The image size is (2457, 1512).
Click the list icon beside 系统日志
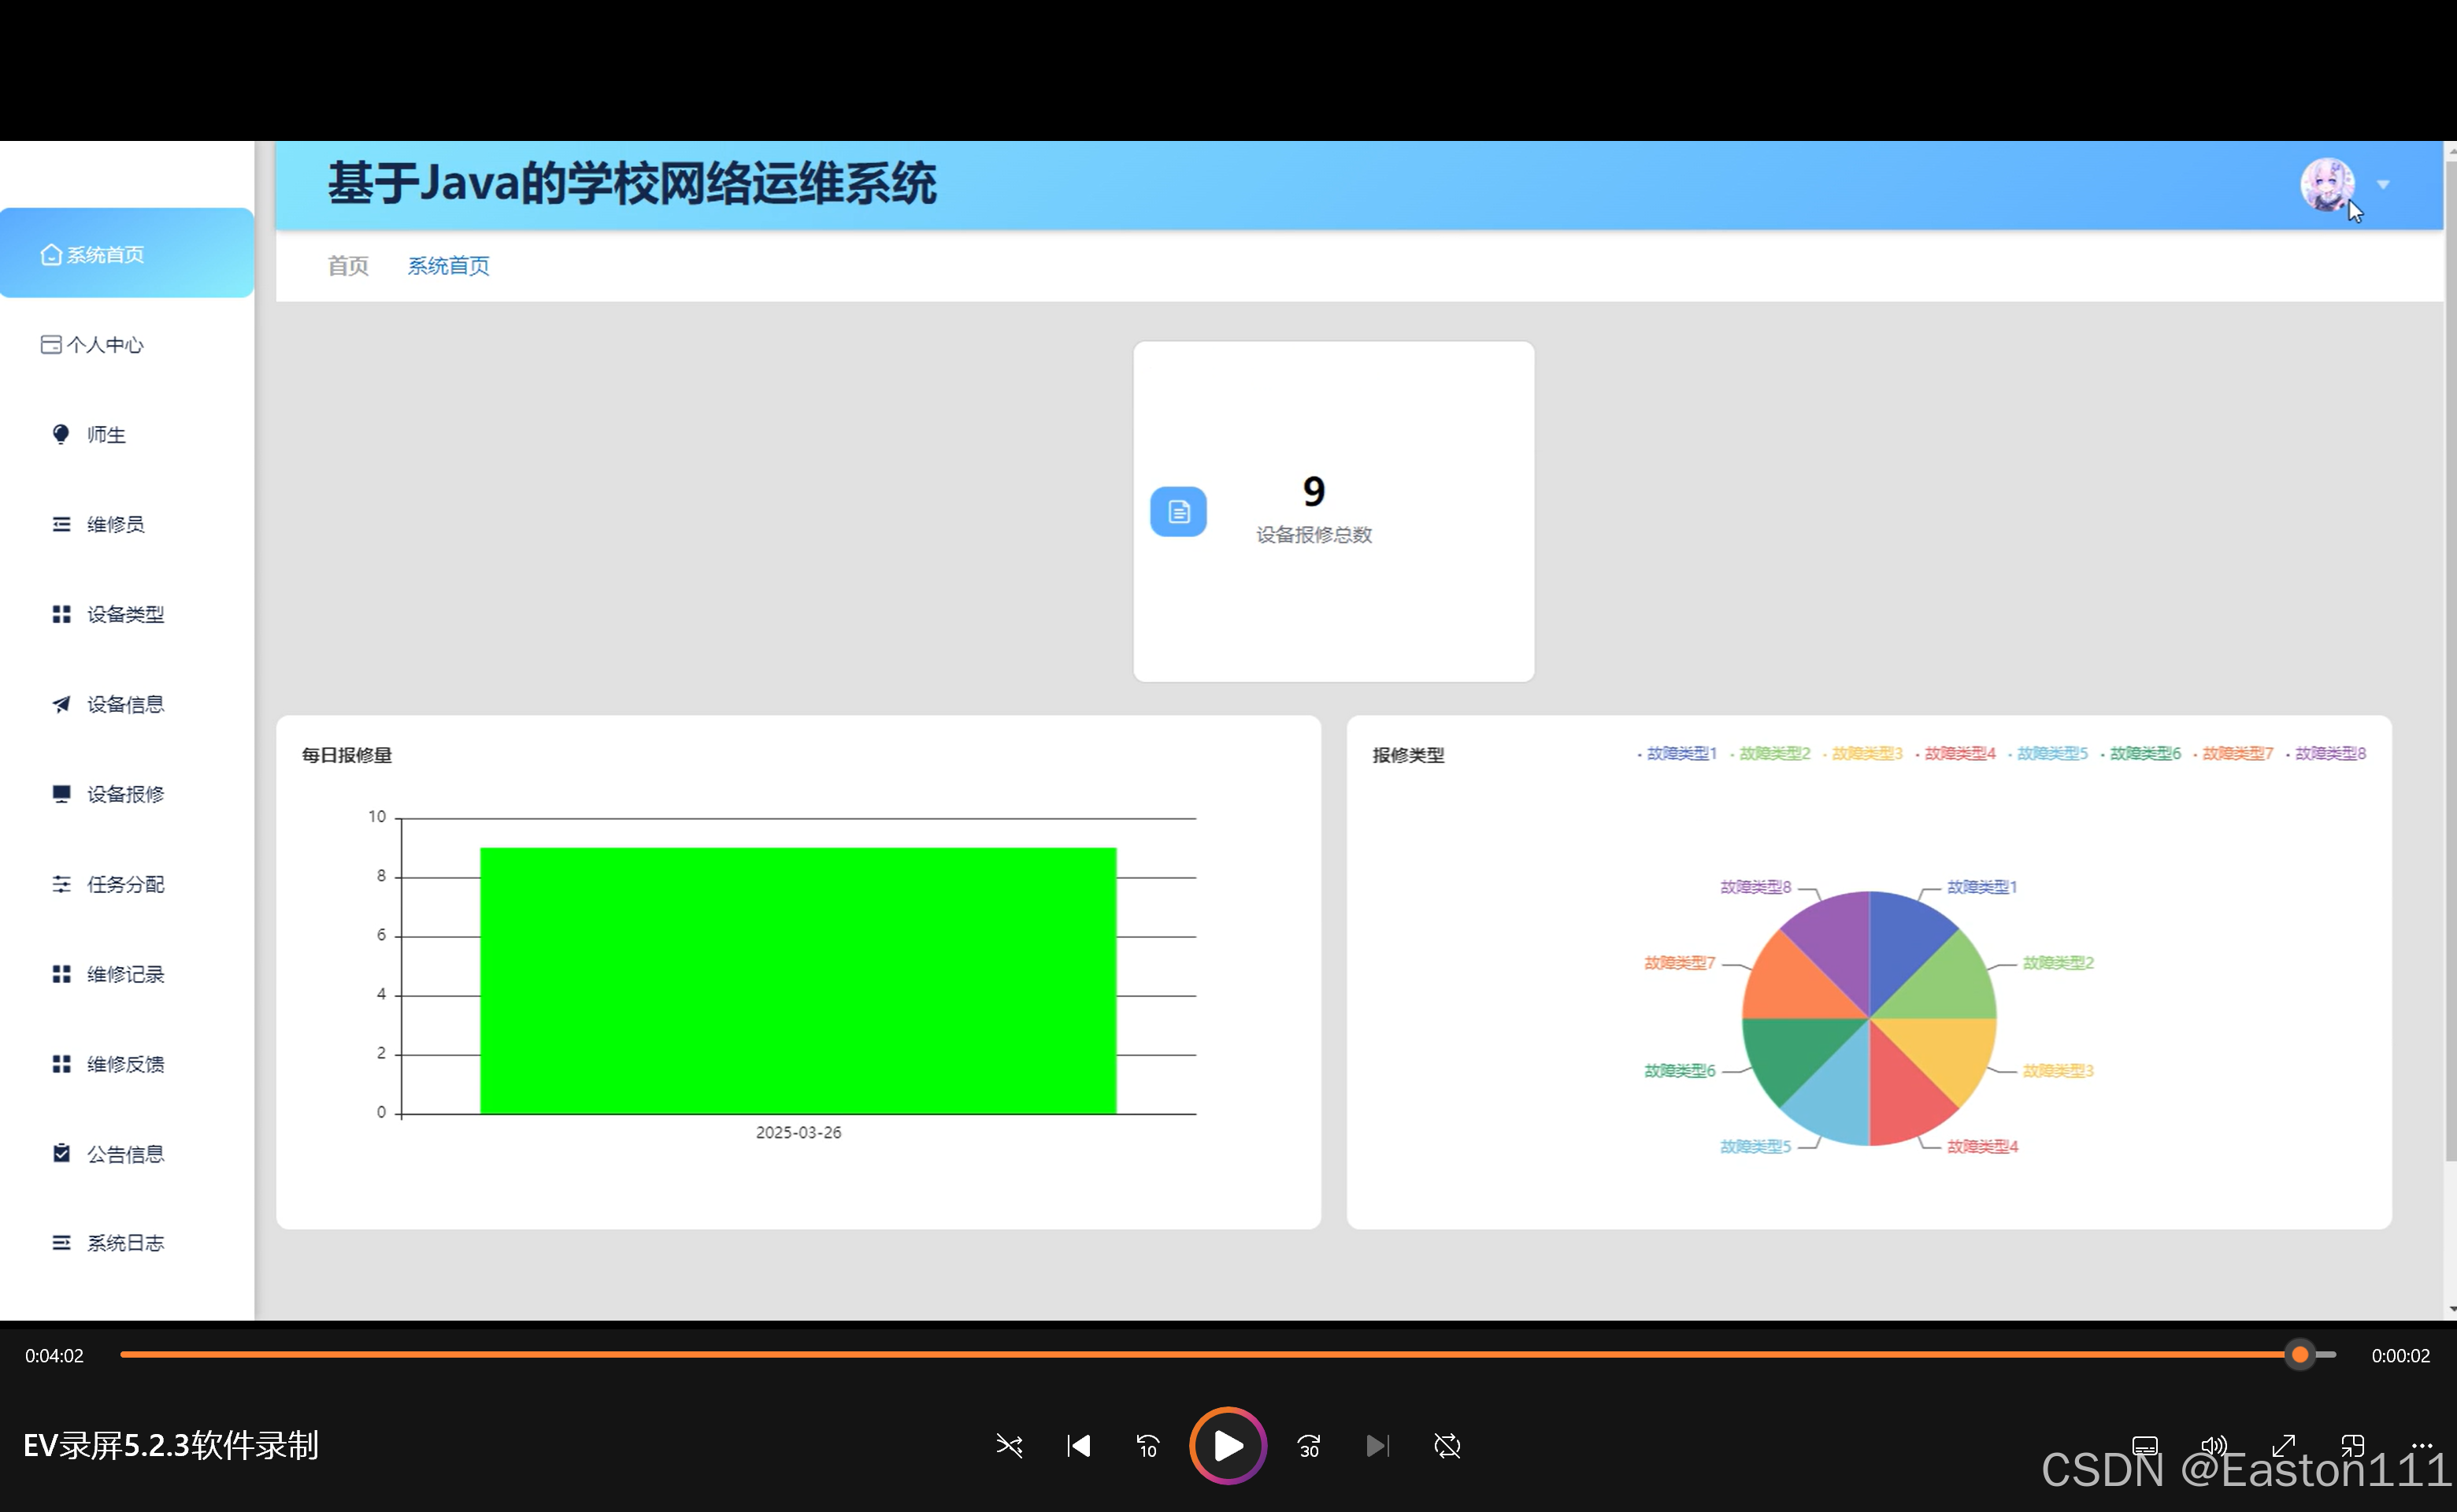[x=61, y=1243]
